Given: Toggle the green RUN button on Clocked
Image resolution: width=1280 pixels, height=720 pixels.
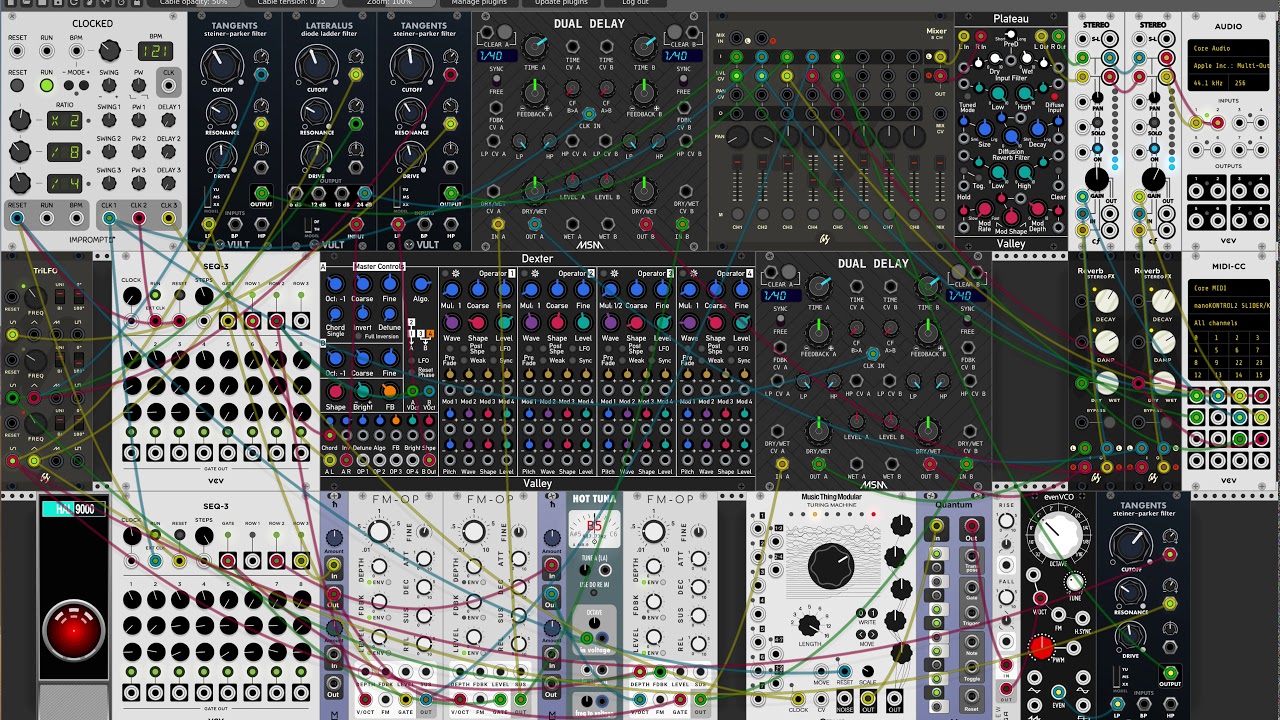Looking at the screenshot, I should coord(47,87).
